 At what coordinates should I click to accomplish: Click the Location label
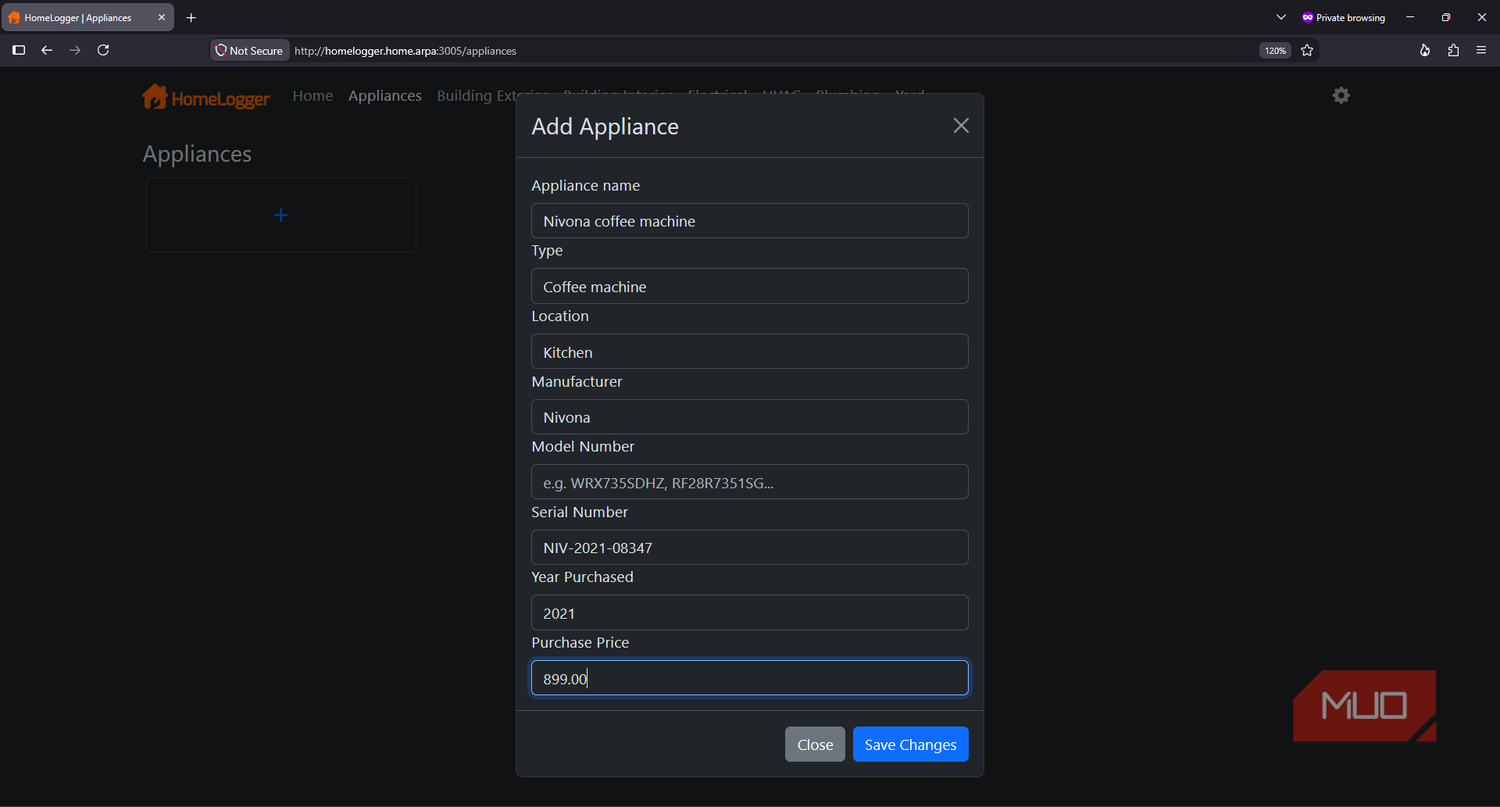click(560, 316)
